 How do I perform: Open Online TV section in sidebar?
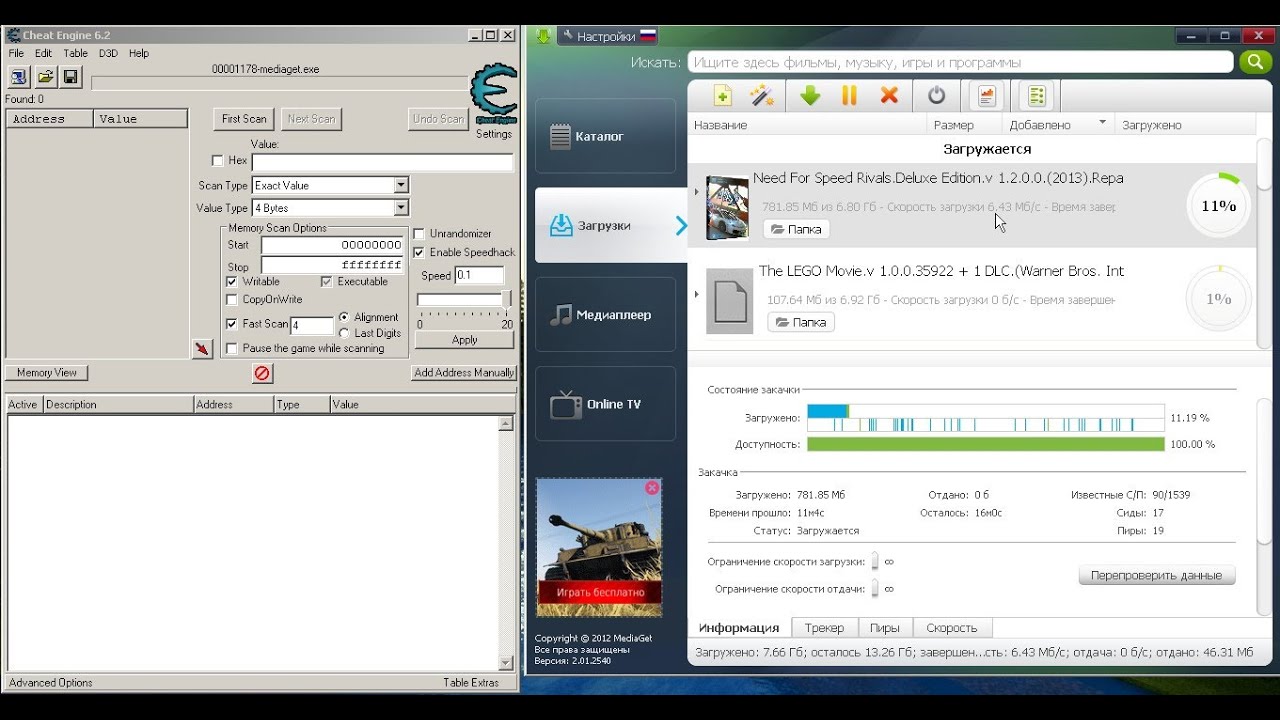tap(605, 404)
